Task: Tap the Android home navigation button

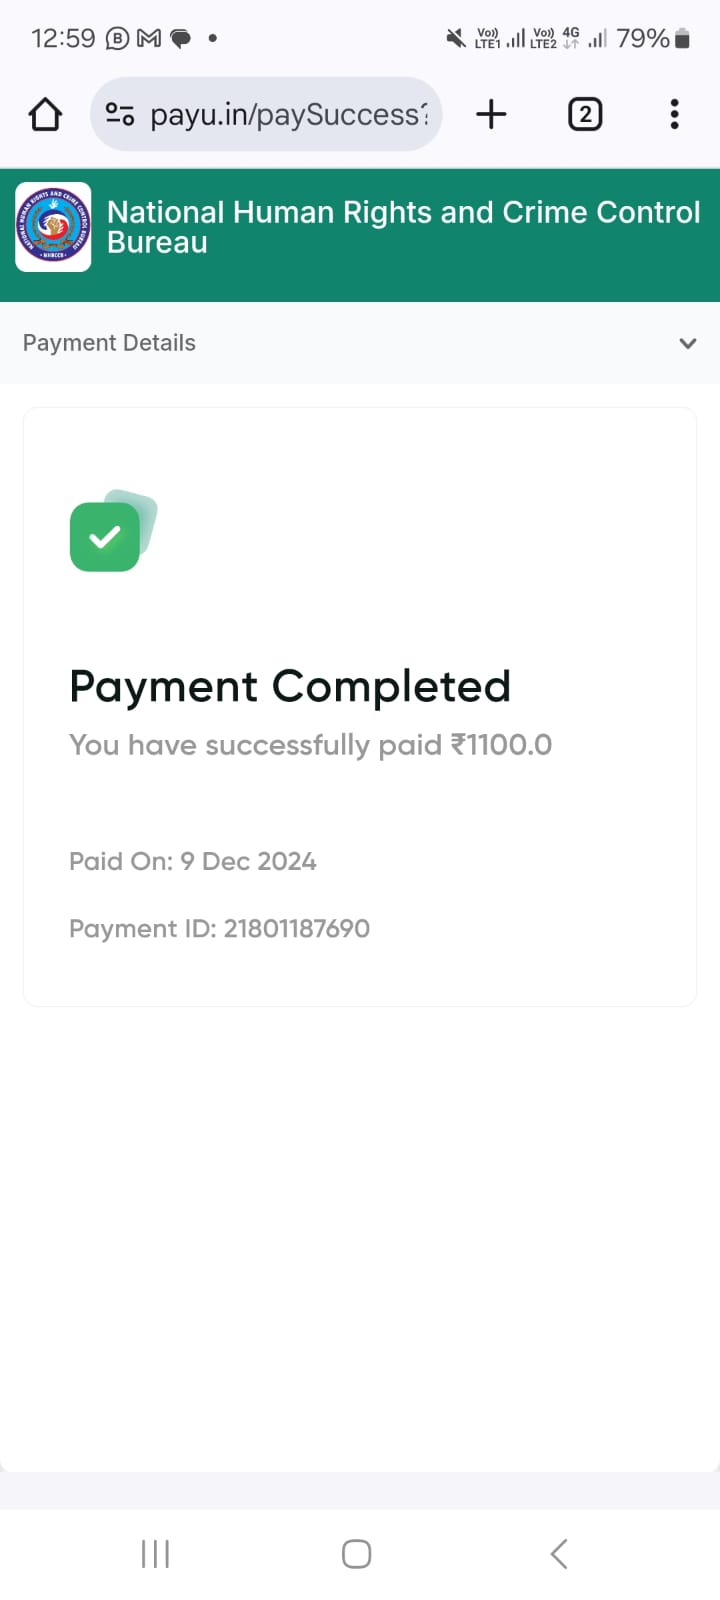Action: tap(357, 1554)
